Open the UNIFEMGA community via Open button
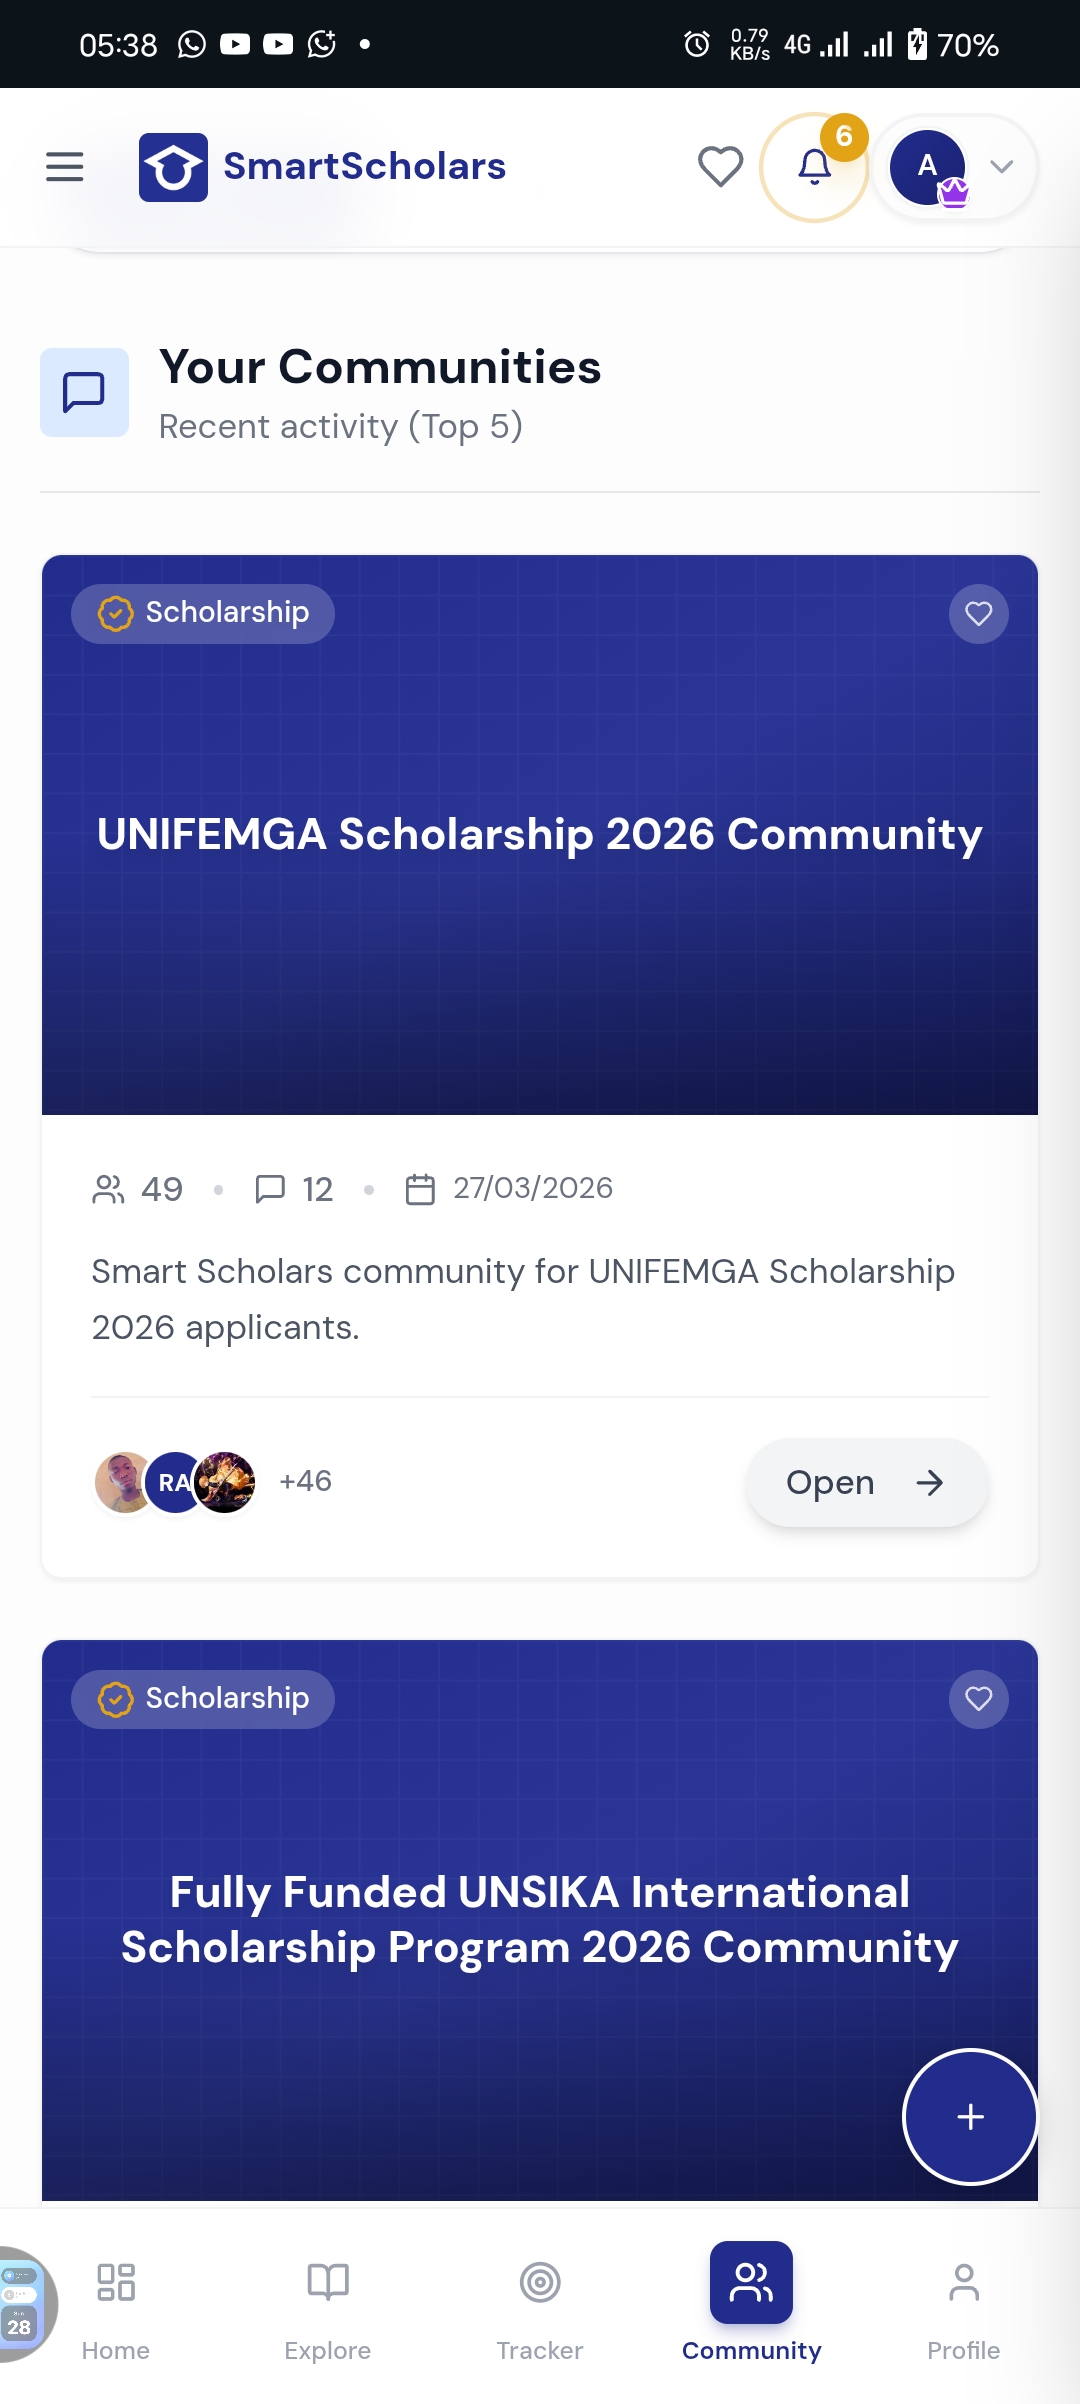This screenshot has width=1080, height=2404. click(x=866, y=1482)
